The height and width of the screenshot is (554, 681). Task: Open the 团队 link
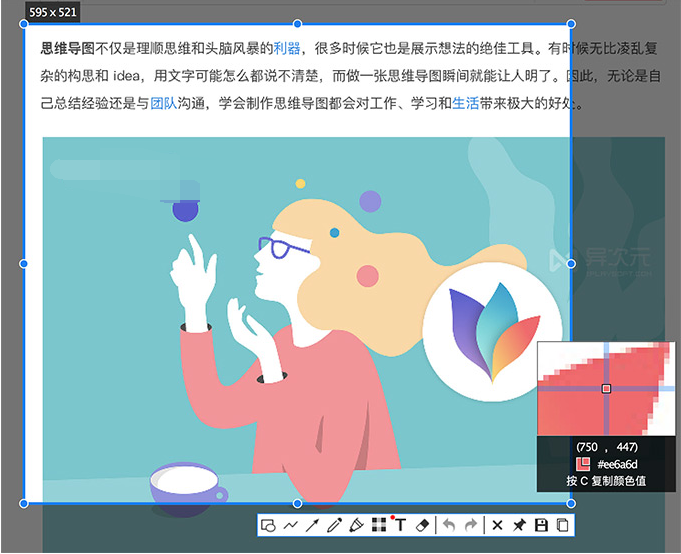click(x=164, y=103)
